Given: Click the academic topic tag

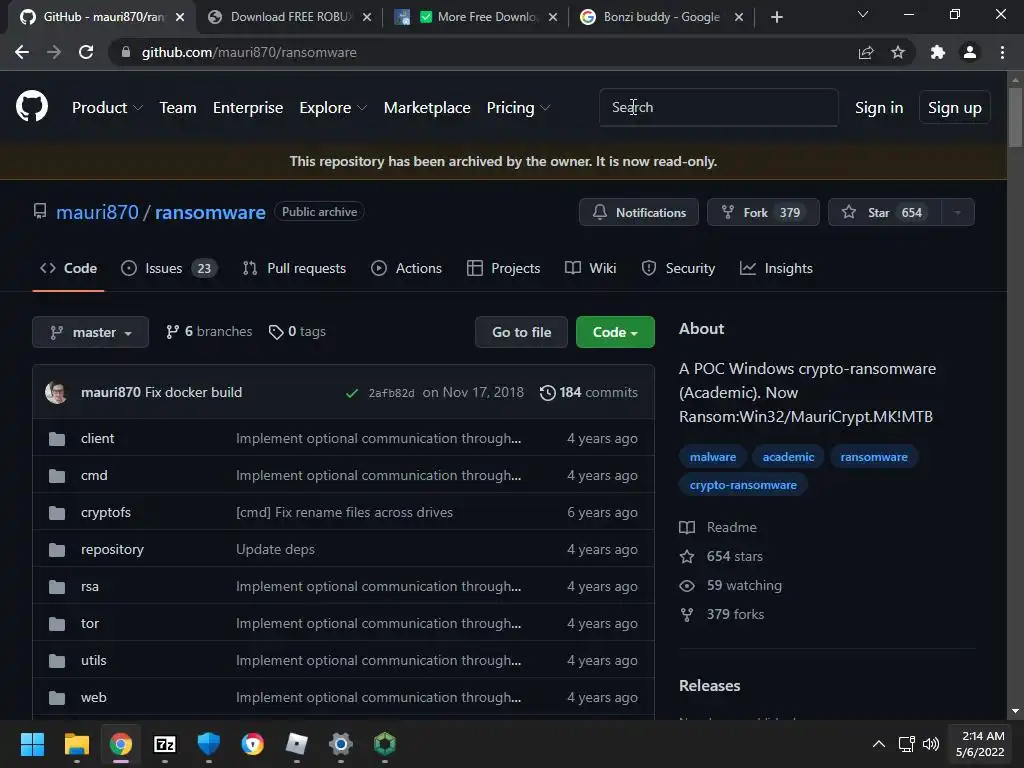Looking at the screenshot, I should coord(788,457).
